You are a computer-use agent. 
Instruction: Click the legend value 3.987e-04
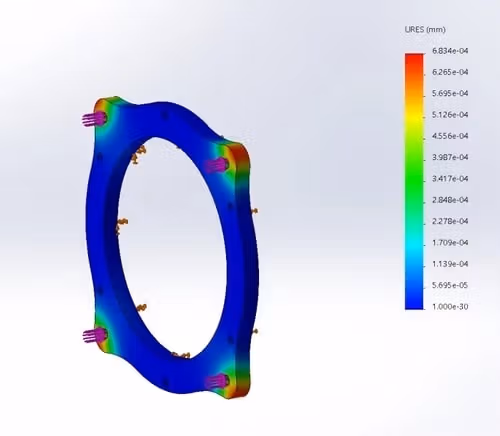[x=450, y=157]
